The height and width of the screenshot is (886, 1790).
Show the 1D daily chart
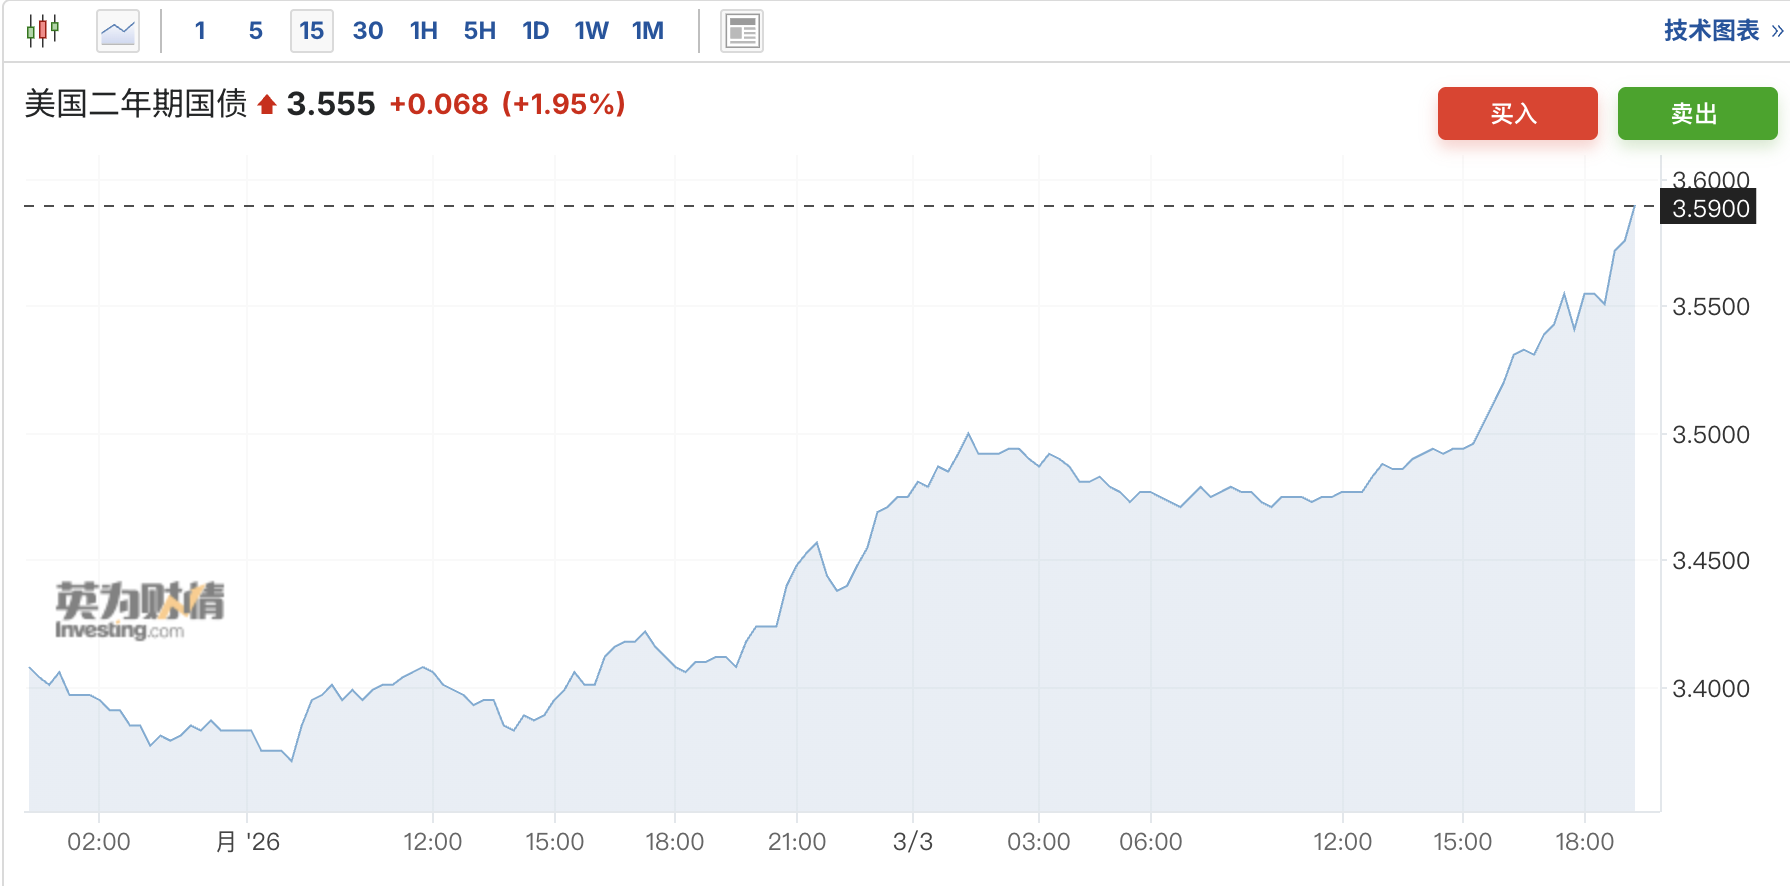click(536, 31)
